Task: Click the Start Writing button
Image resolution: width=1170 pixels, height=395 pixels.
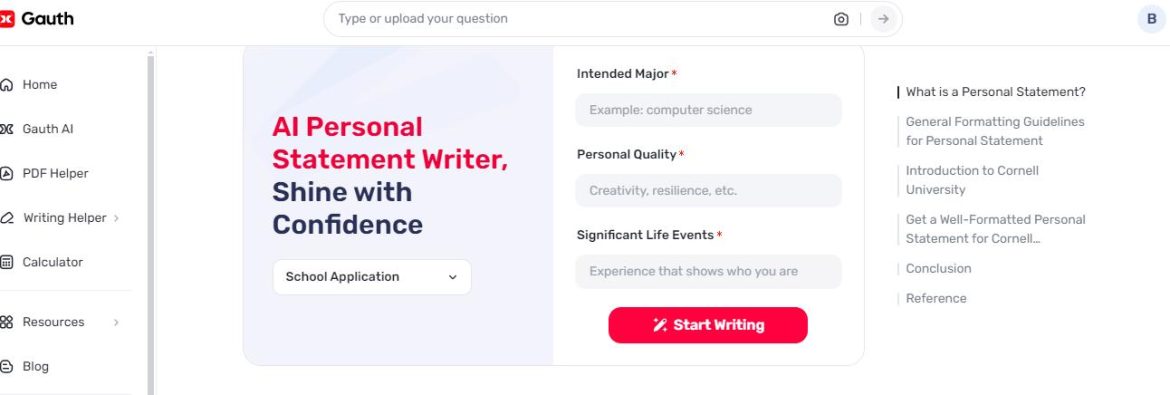Action: coord(707,326)
